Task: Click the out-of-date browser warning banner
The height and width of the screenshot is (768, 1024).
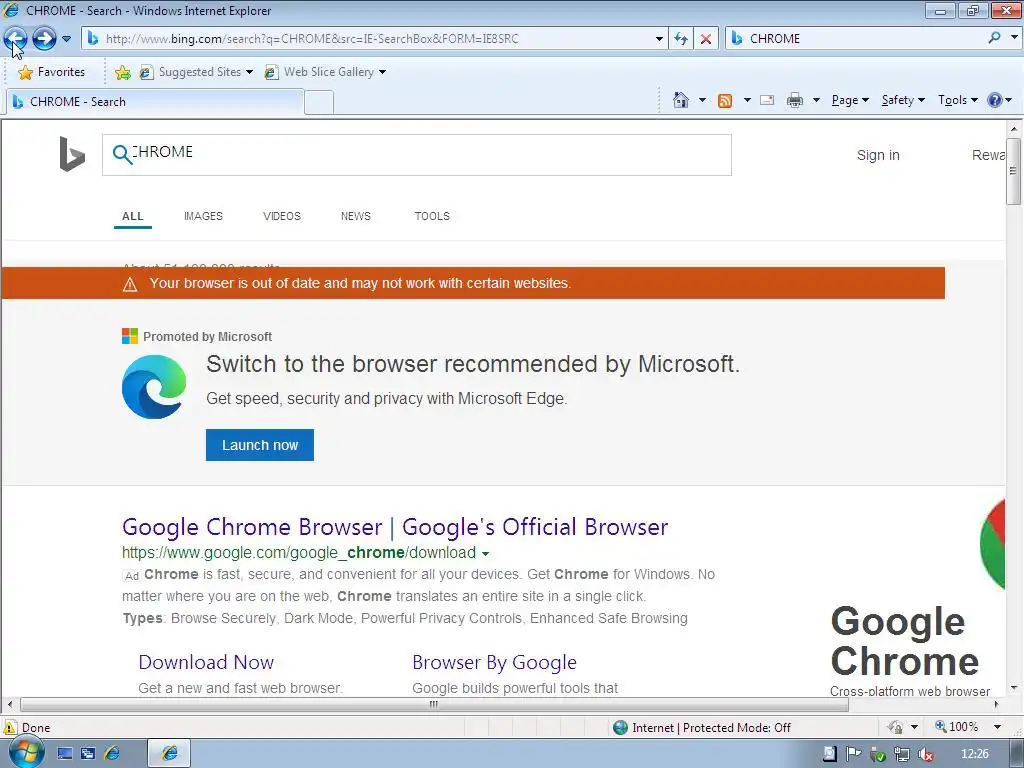Action: point(473,283)
